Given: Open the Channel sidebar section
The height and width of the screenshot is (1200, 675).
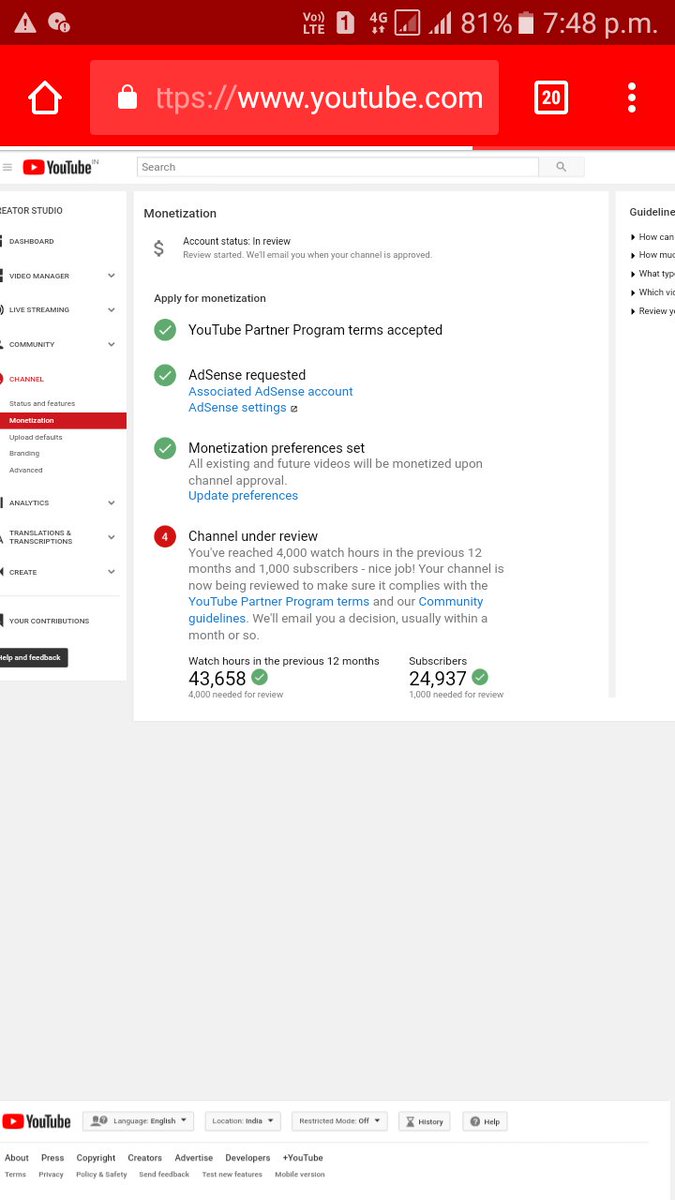Looking at the screenshot, I should (26, 379).
